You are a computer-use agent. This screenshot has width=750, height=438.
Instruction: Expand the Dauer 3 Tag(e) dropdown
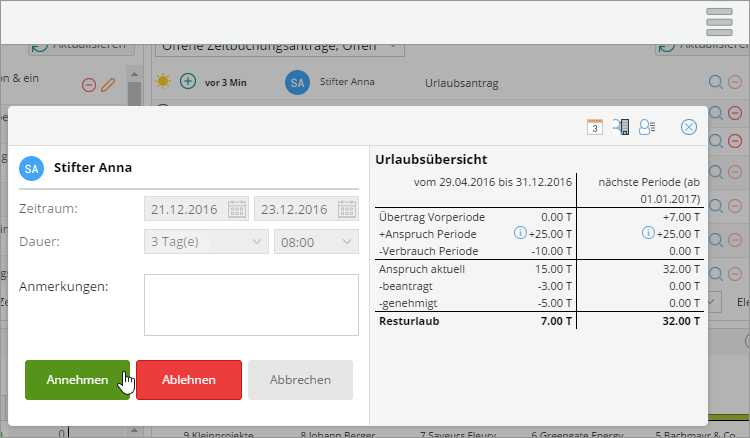(256, 242)
